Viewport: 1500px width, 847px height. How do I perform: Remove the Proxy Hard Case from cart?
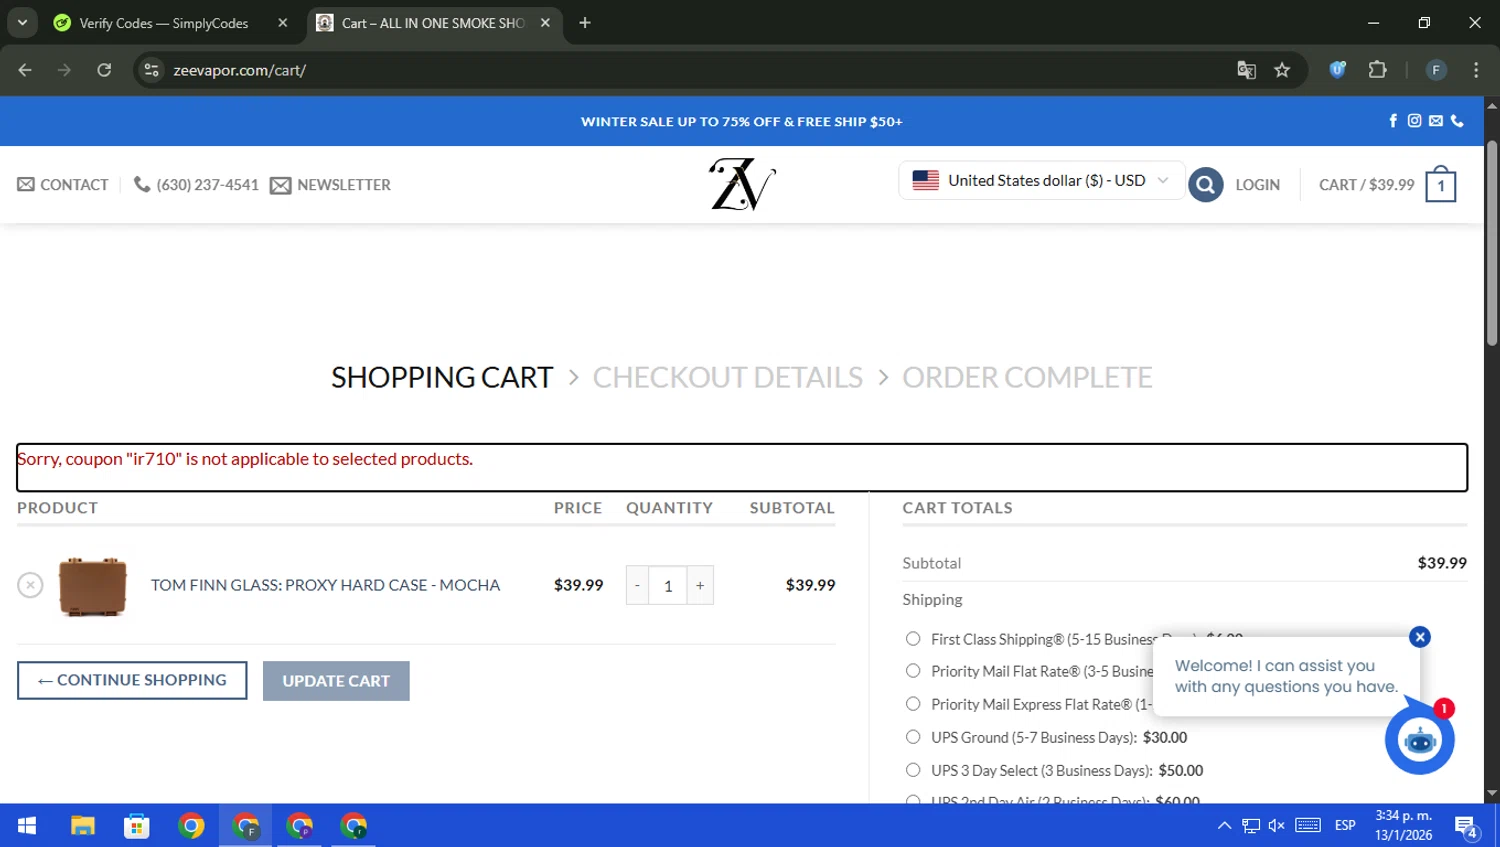(x=30, y=585)
